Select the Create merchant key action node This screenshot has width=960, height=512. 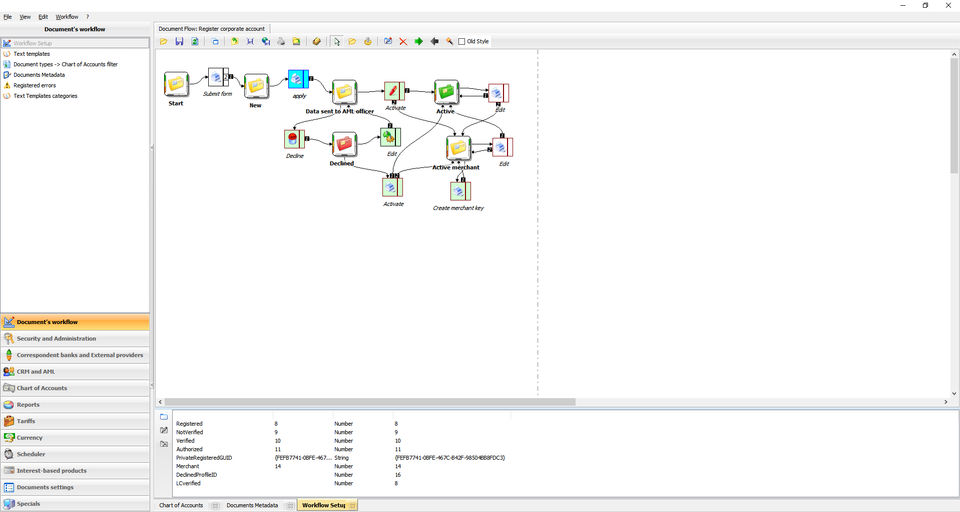(460, 191)
